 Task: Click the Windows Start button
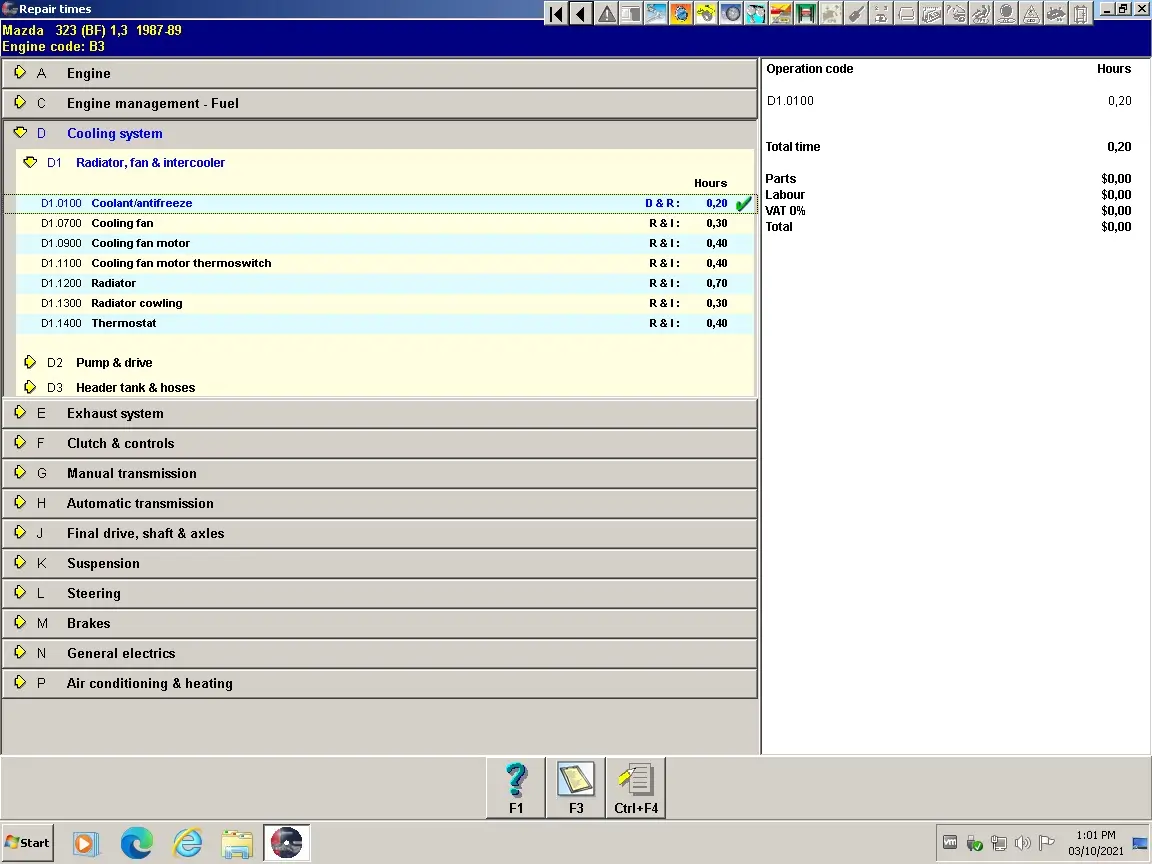[x=27, y=843]
